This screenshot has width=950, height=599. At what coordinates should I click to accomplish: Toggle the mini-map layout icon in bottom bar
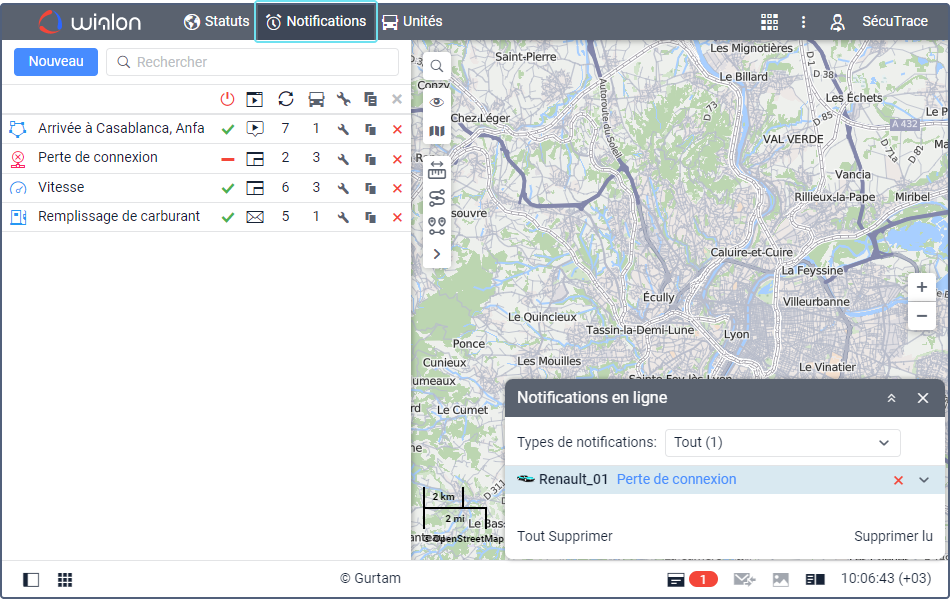[x=815, y=580]
